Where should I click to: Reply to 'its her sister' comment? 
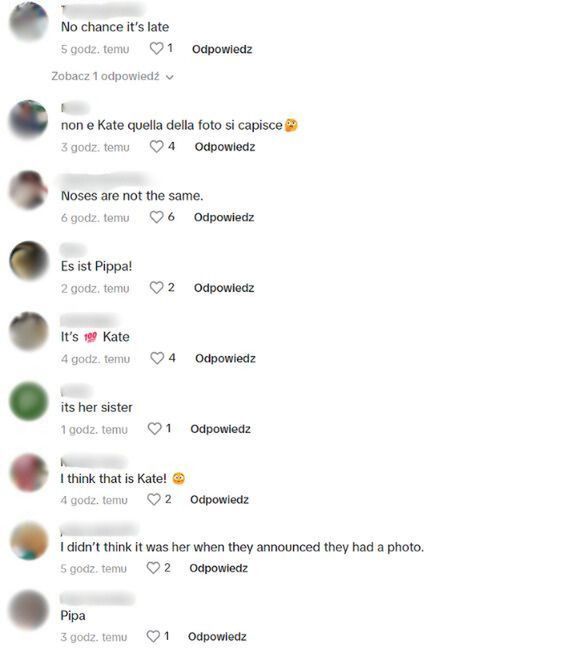[x=221, y=429]
